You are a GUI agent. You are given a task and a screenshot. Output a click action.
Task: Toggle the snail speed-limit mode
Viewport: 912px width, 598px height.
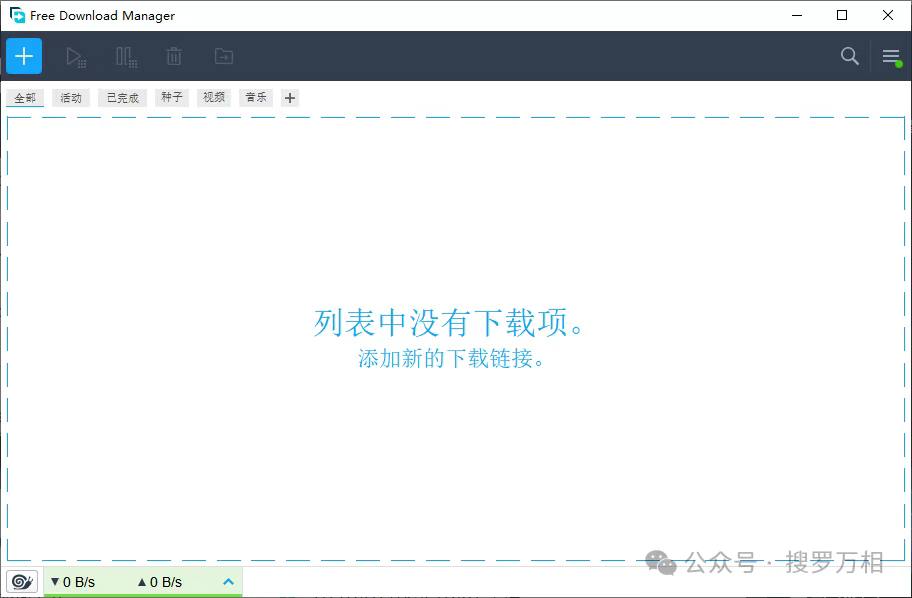[21, 580]
